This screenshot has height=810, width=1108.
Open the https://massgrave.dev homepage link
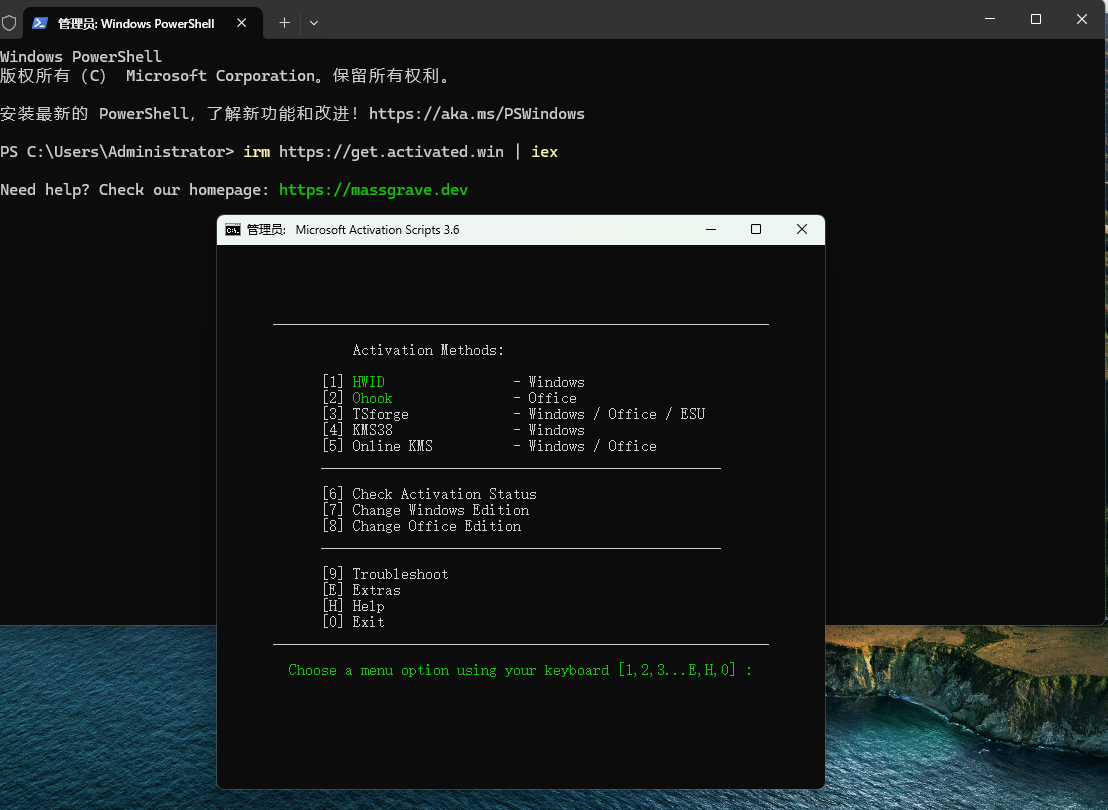coord(373,189)
